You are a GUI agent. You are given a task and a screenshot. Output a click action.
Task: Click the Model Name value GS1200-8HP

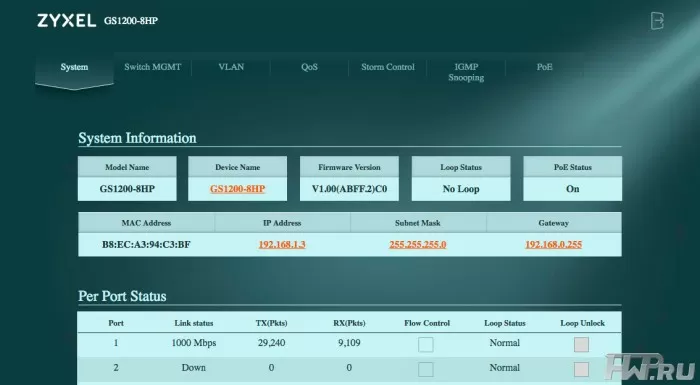[127, 189]
